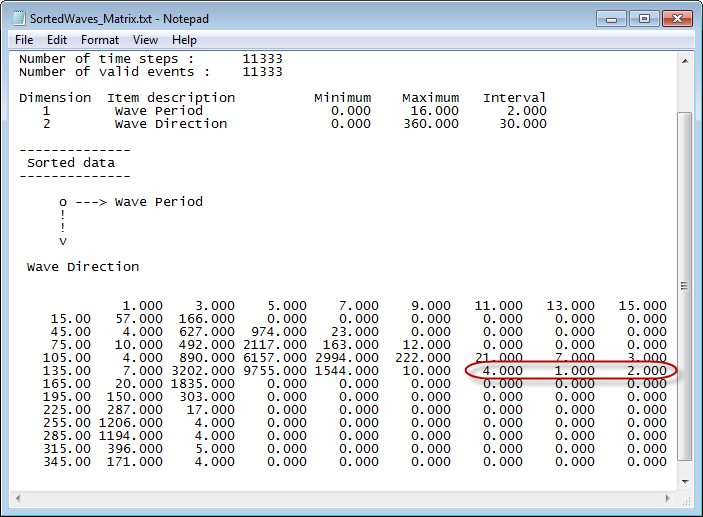Image resolution: width=703 pixels, height=517 pixels.
Task: Click the Maximum value 16.000
Action: (x=434, y=111)
